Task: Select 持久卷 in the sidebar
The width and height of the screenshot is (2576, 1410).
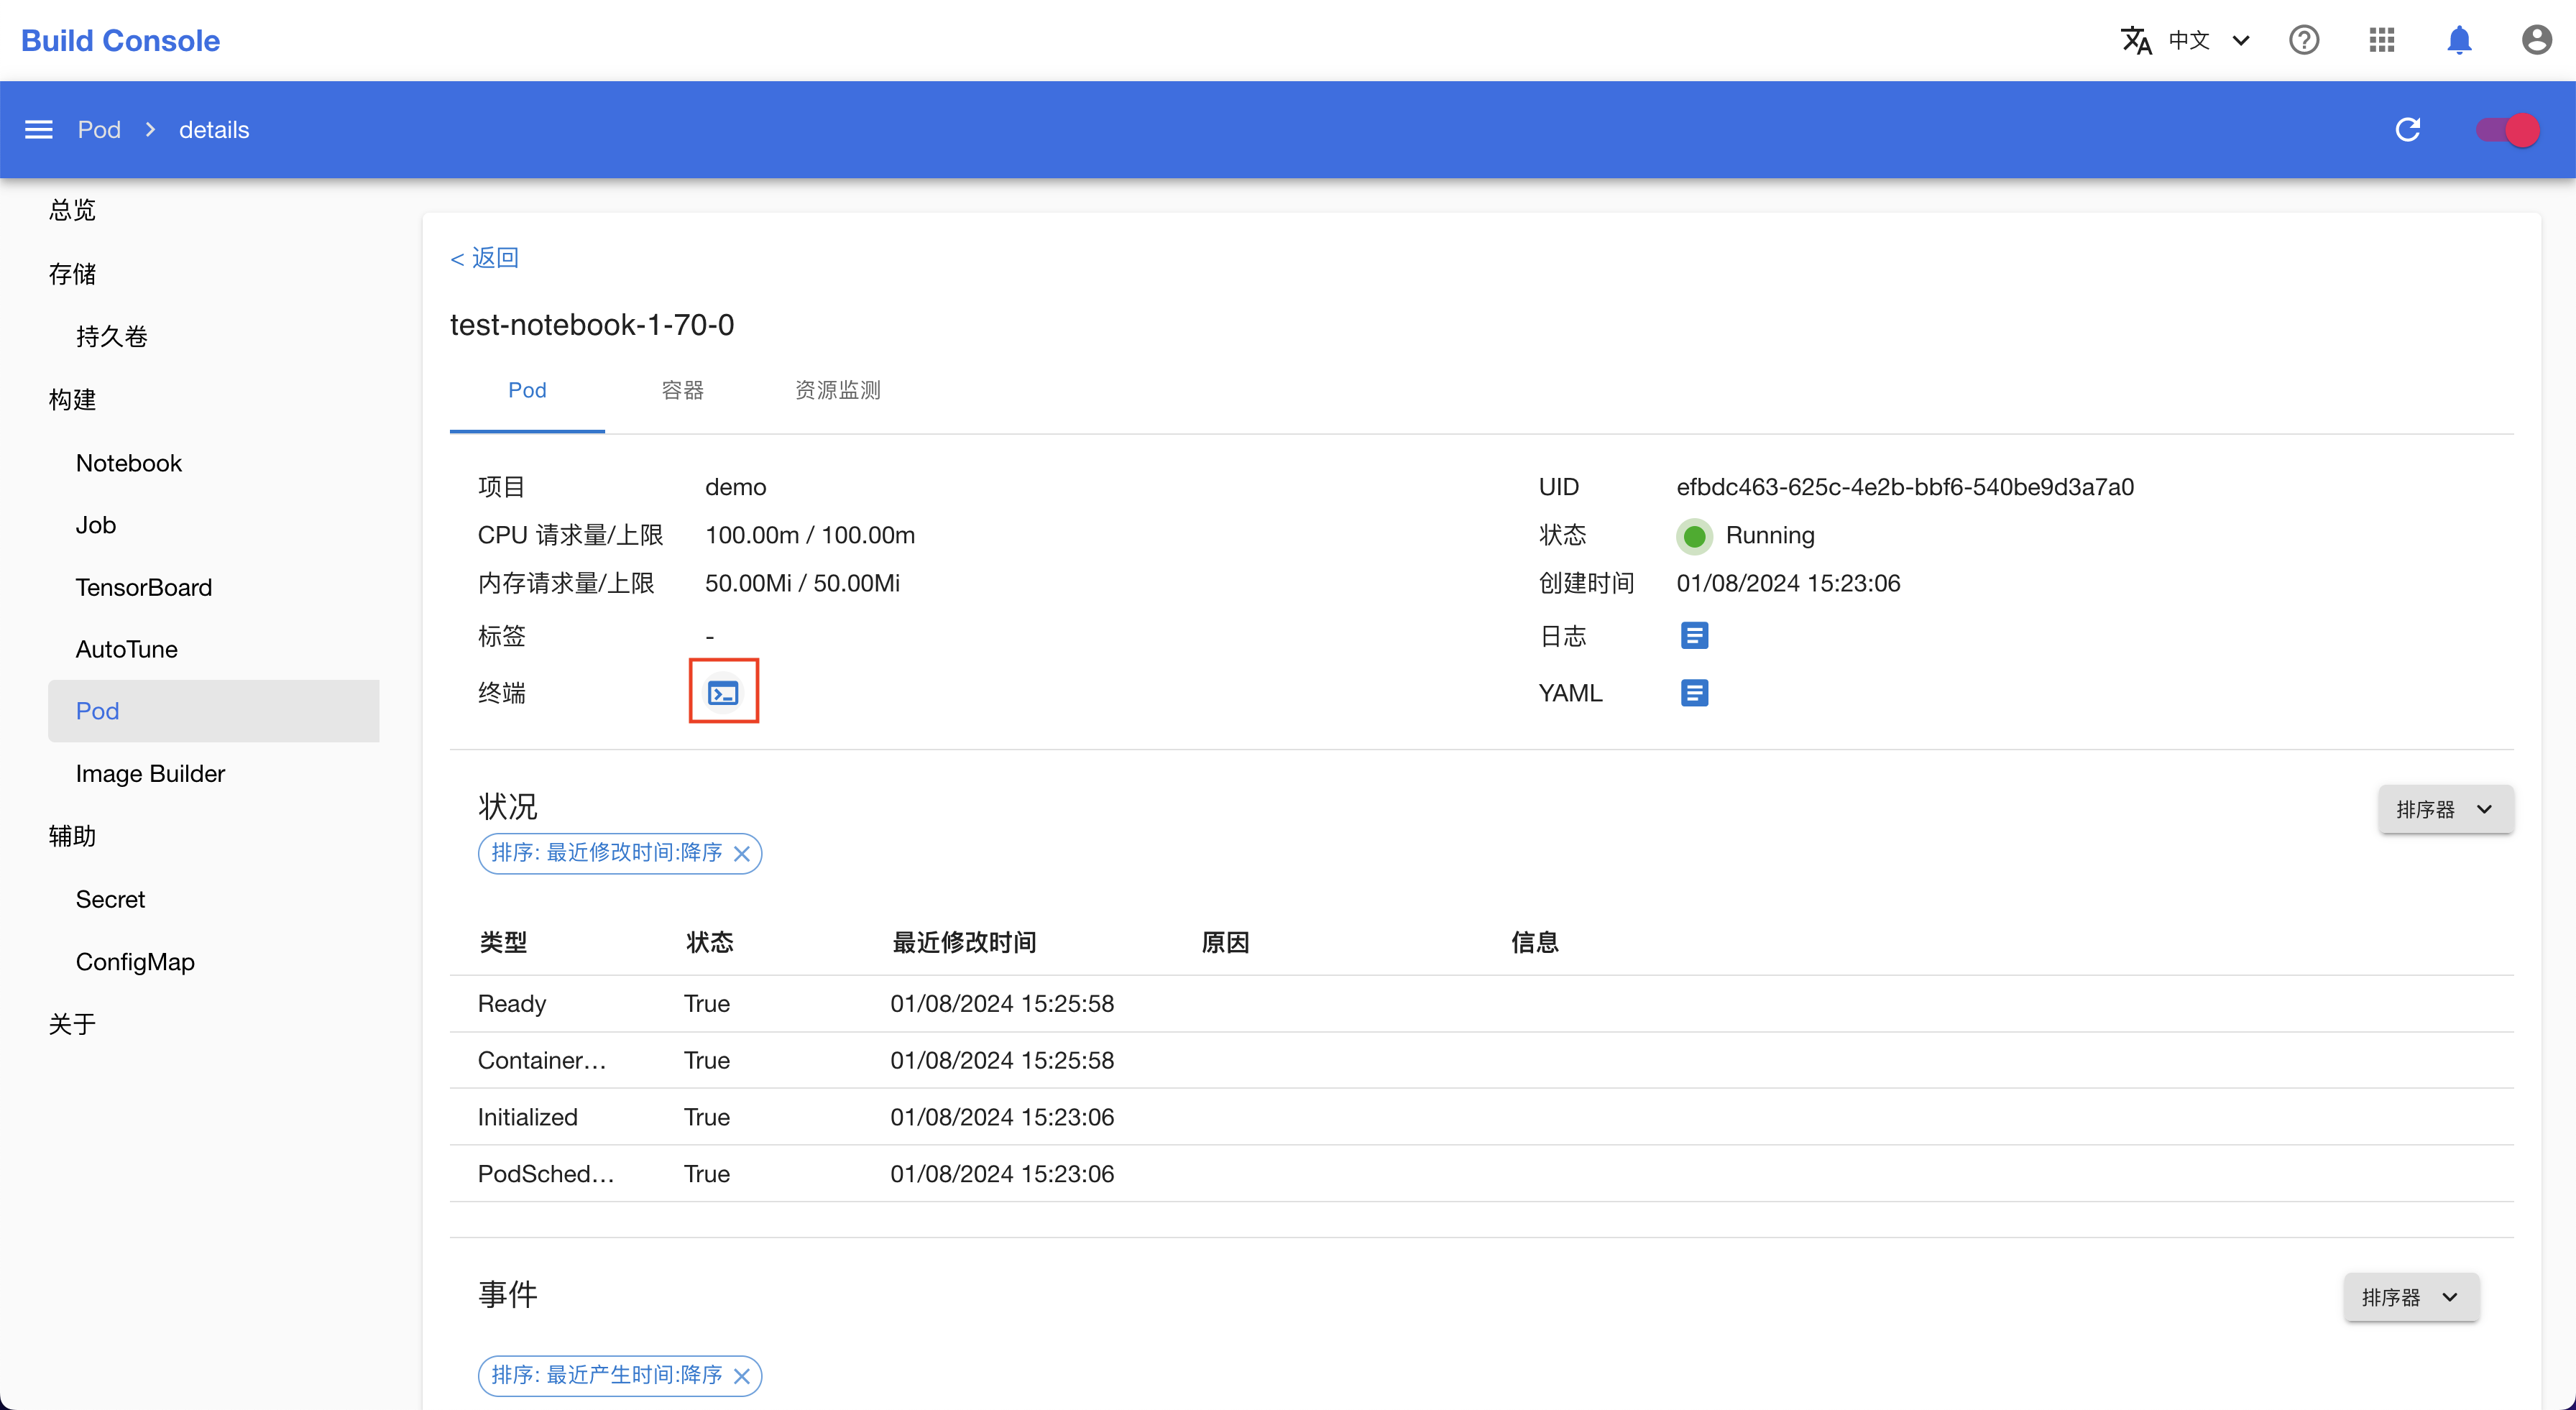Action: point(112,336)
